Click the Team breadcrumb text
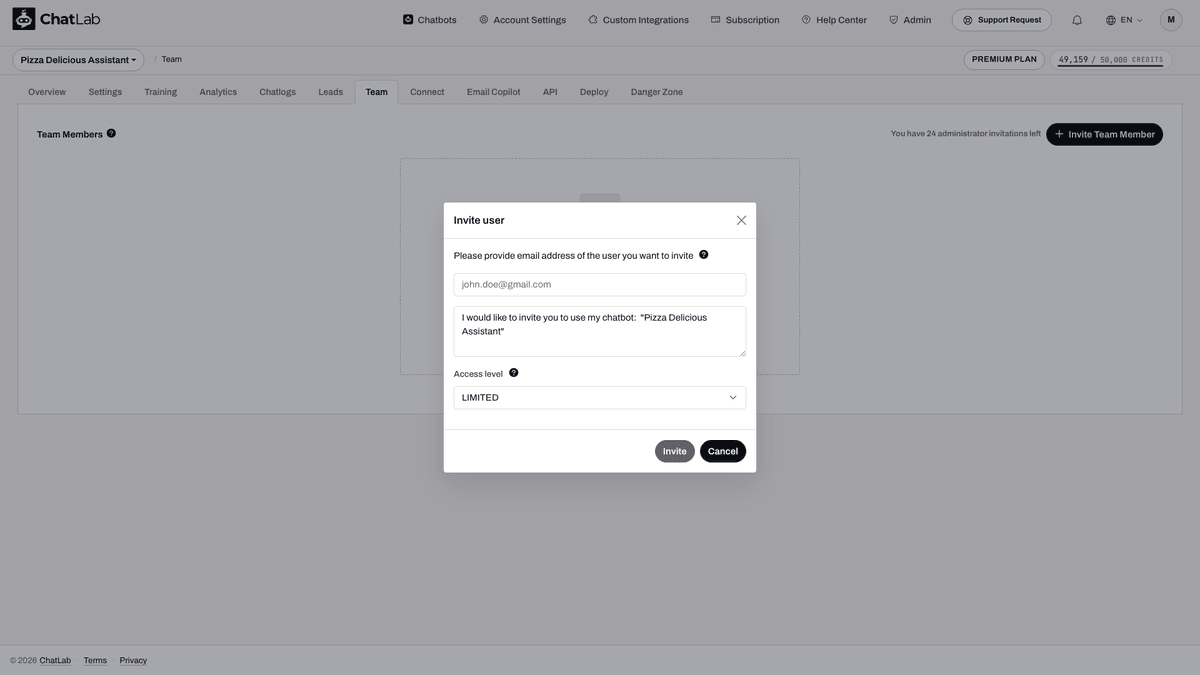This screenshot has height=675, width=1200. pyautogui.click(x=172, y=59)
